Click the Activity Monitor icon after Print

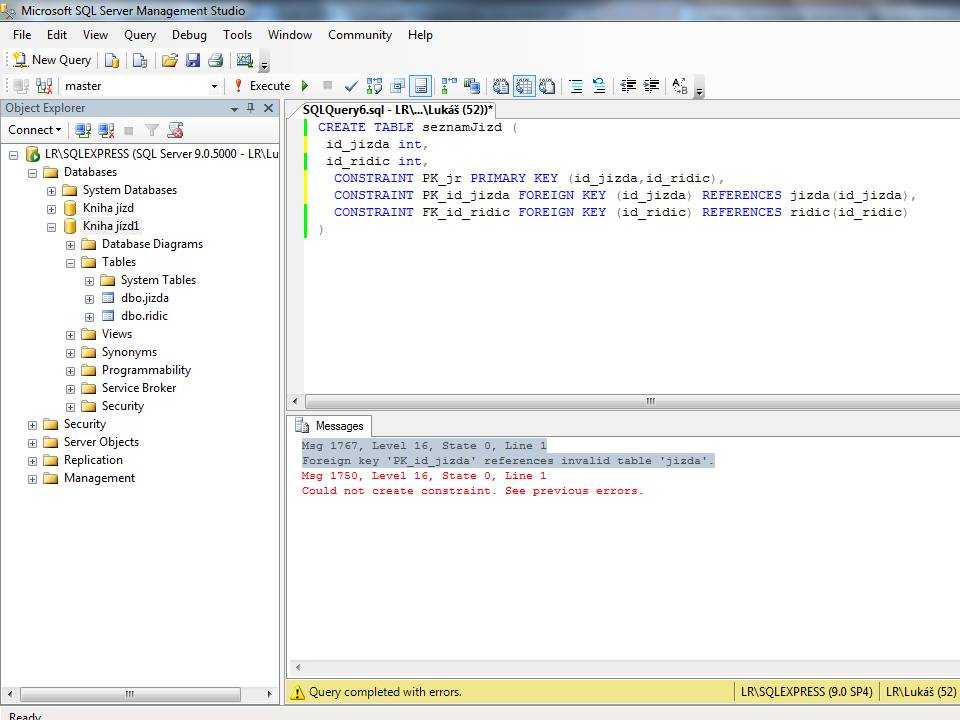[x=245, y=60]
